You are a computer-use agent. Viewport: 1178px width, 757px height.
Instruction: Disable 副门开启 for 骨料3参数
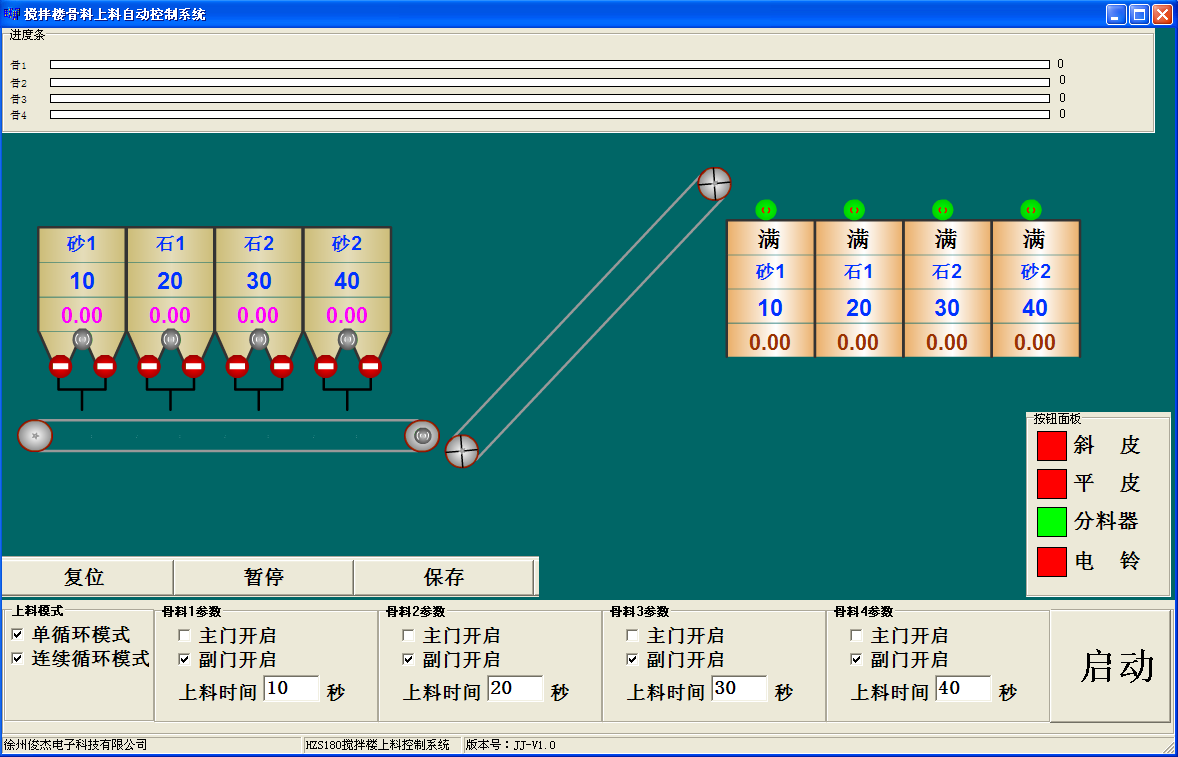tap(632, 659)
